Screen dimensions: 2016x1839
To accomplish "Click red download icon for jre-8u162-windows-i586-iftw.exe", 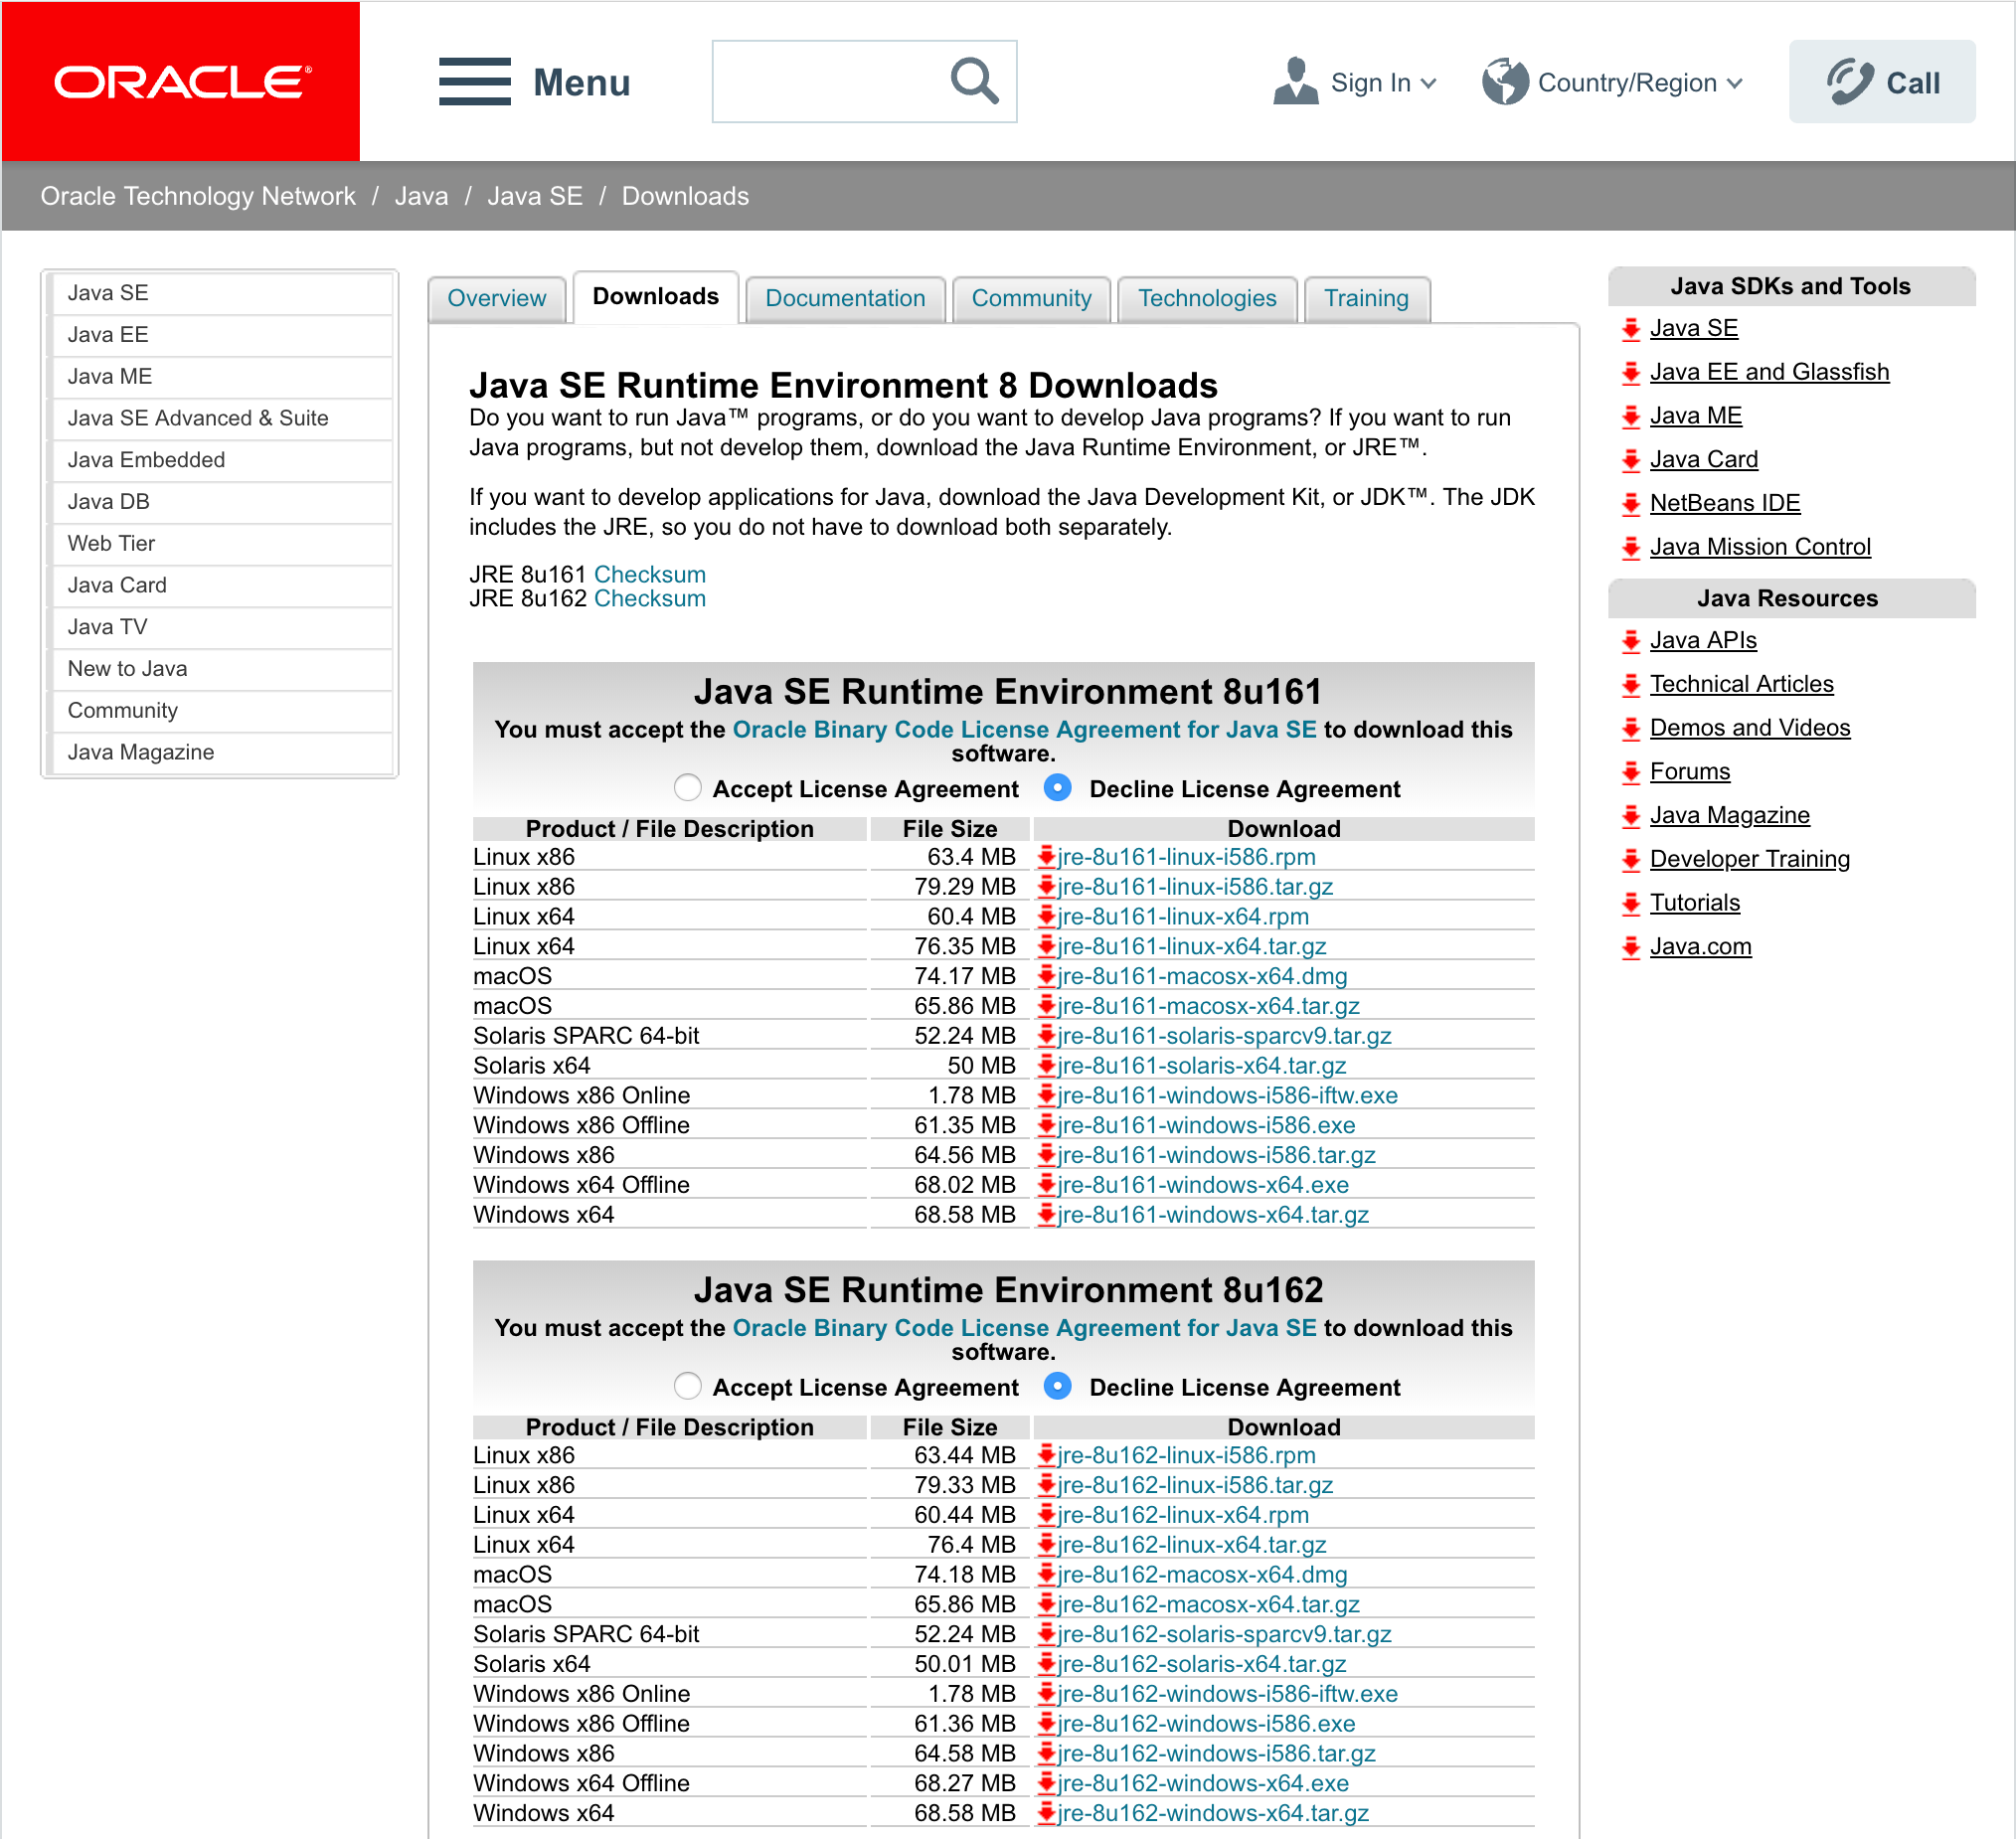I will [1047, 1694].
